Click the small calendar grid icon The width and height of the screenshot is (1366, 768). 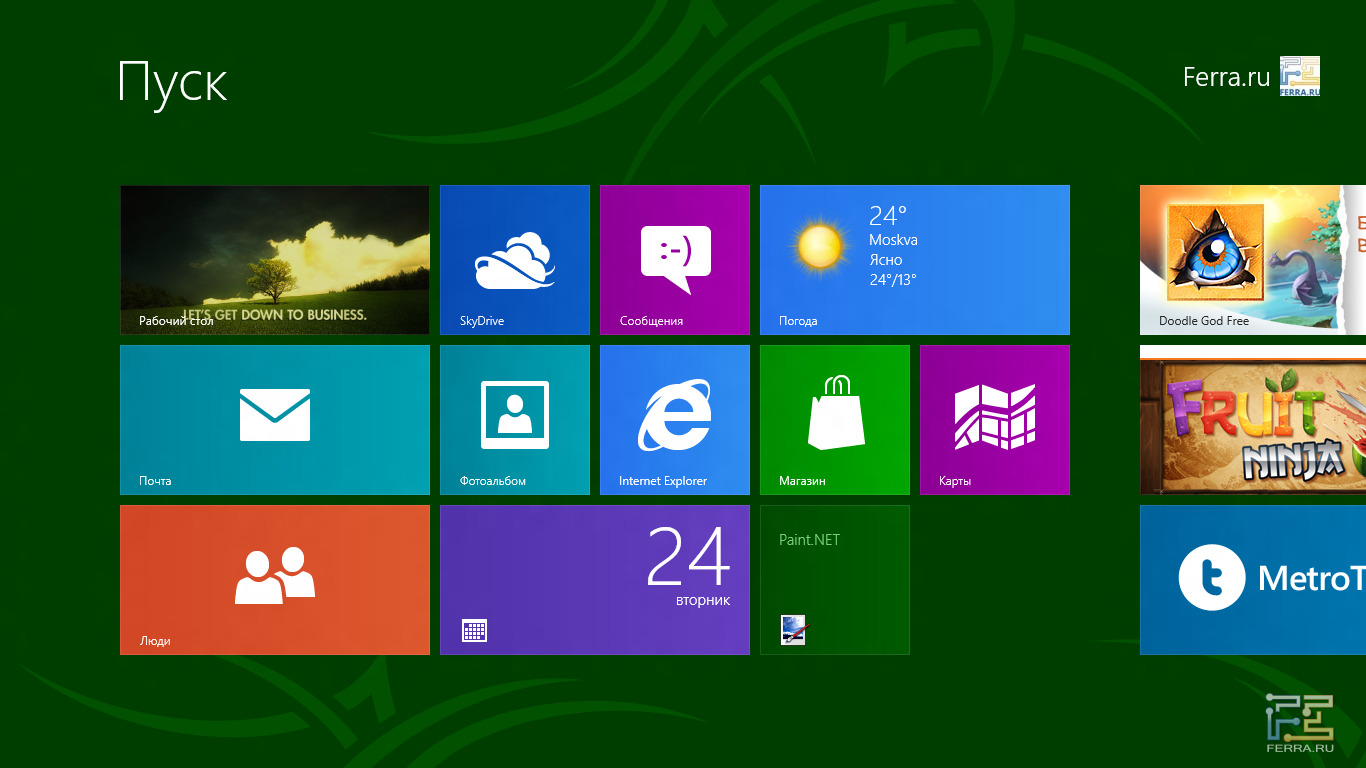(474, 630)
